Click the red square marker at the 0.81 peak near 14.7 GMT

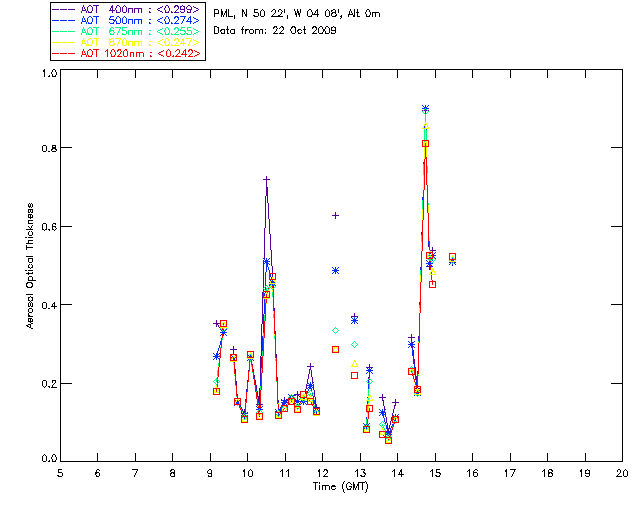pyautogui.click(x=426, y=144)
